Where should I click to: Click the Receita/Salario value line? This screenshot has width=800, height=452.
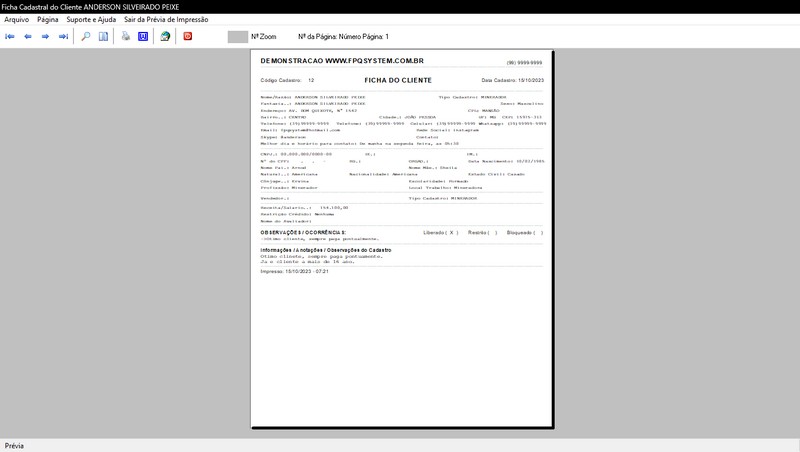(x=304, y=208)
